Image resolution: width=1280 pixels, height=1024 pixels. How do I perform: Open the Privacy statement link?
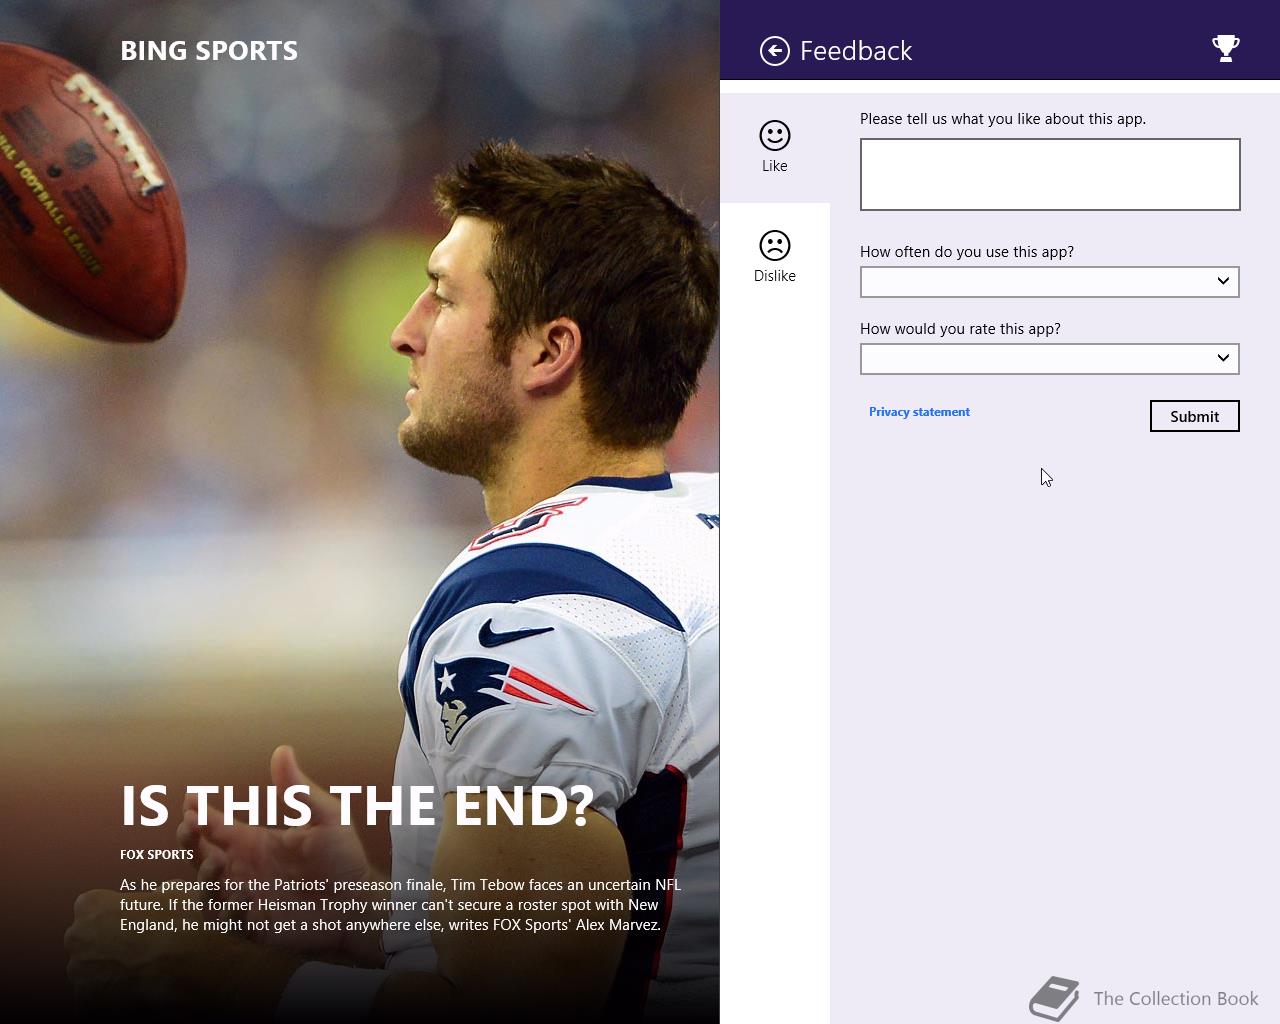tap(919, 412)
